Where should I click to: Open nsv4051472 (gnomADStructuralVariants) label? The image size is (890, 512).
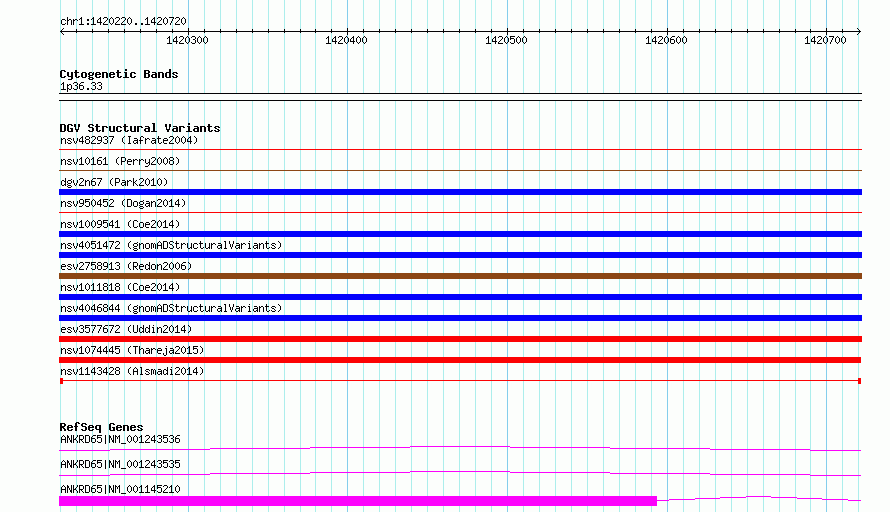tap(171, 245)
